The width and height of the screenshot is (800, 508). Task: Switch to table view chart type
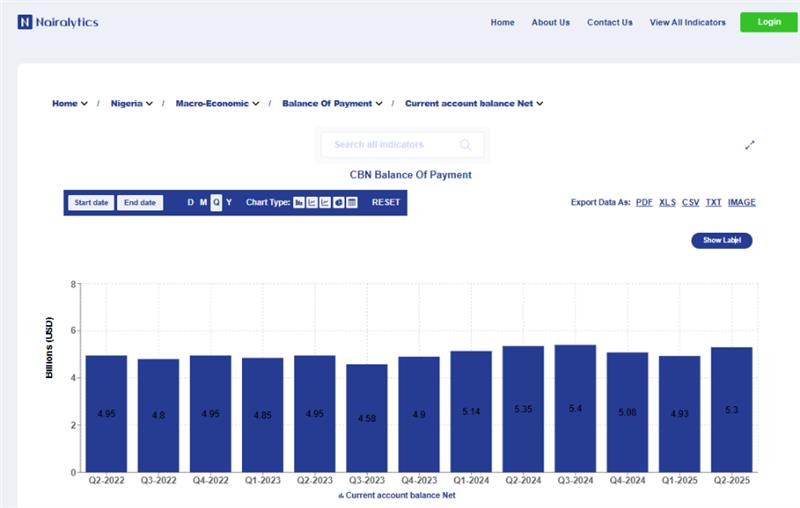pyautogui.click(x=352, y=202)
